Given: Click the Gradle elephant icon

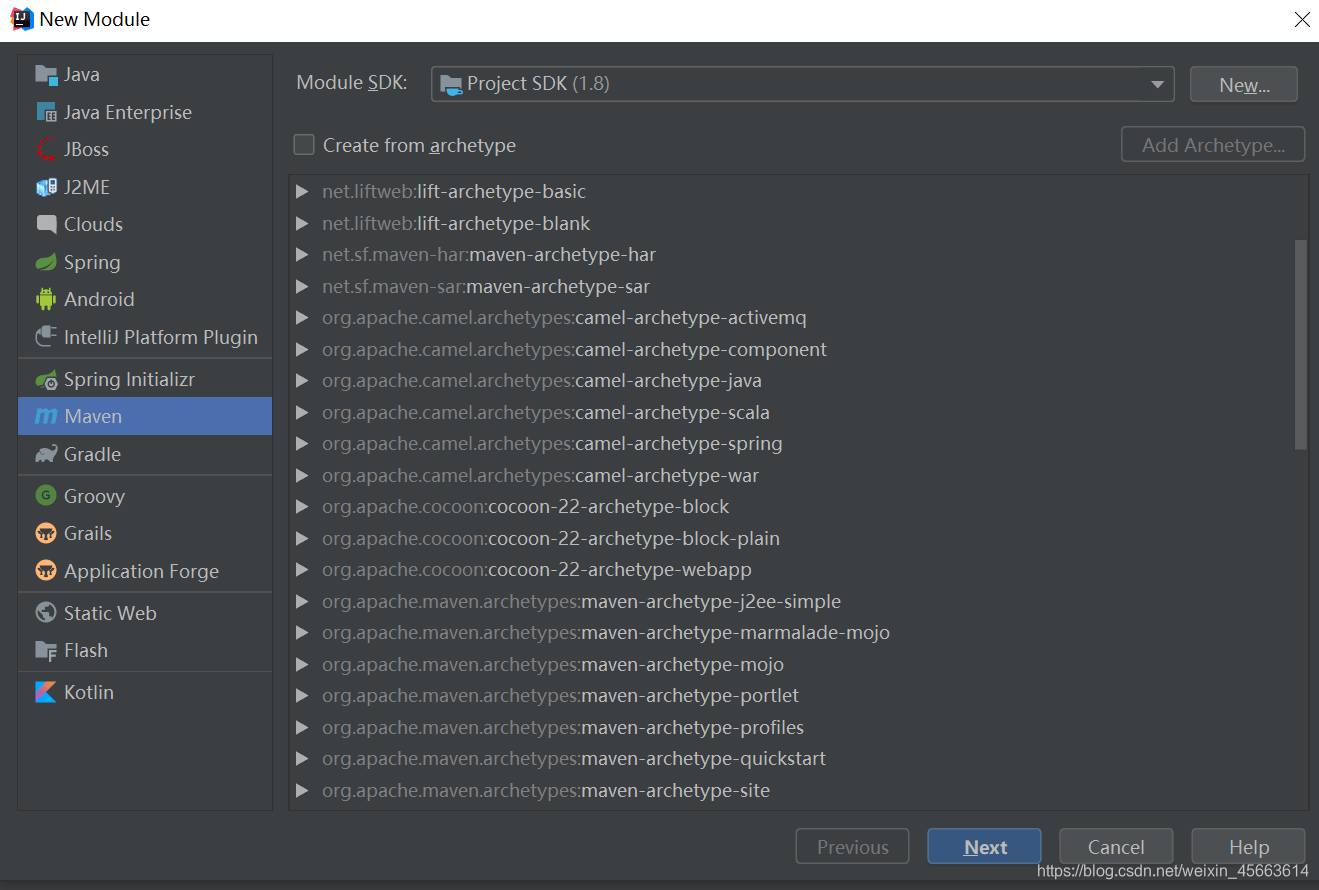Looking at the screenshot, I should [46, 454].
